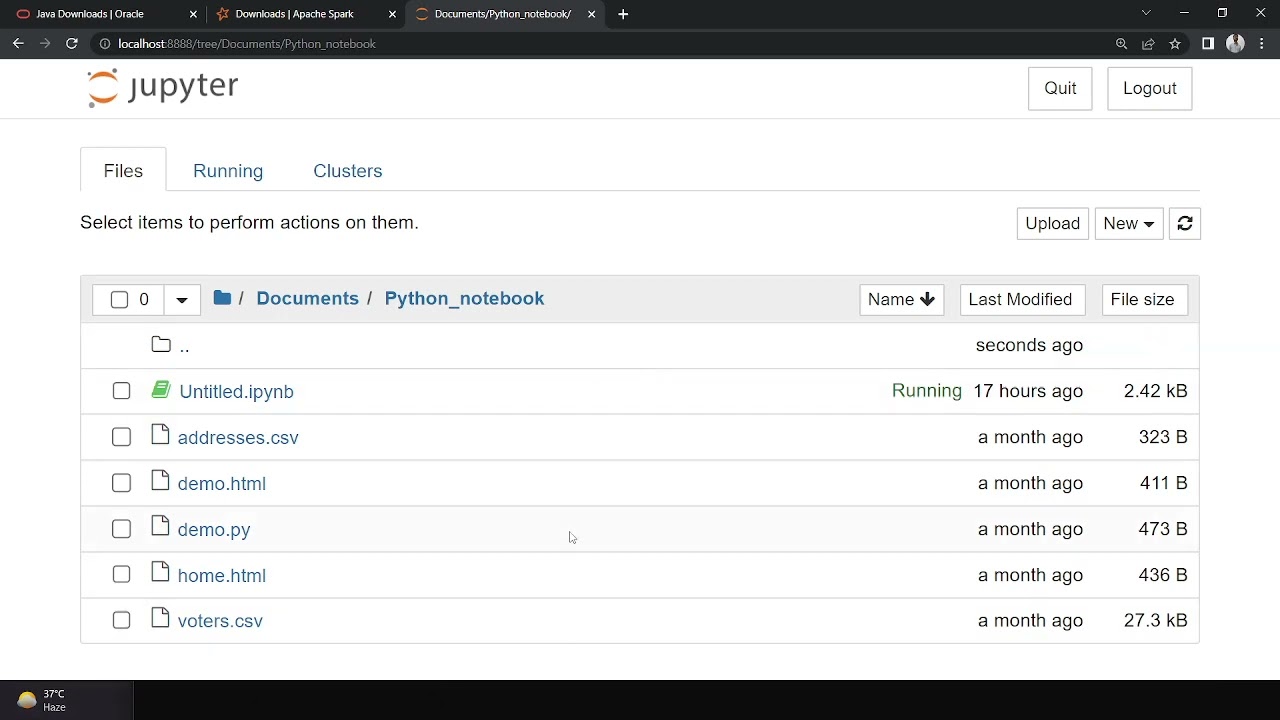This screenshot has height=720, width=1280.
Task: Open the voters.csv file
Action: 220,621
